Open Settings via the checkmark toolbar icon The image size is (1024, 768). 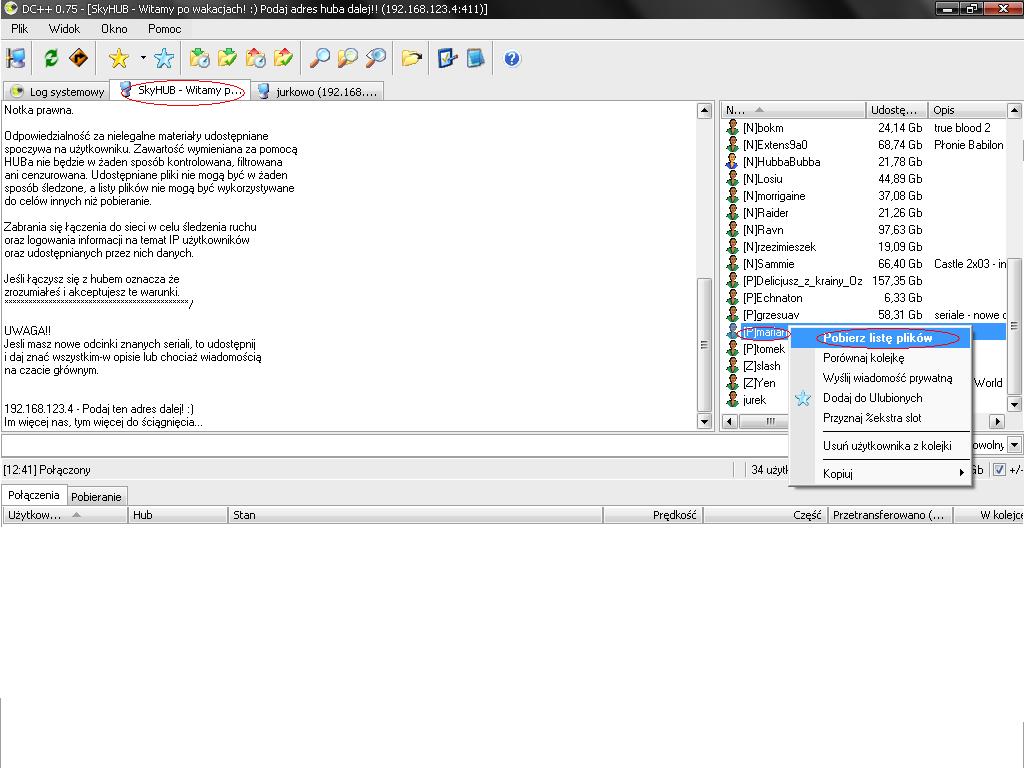[x=447, y=58]
